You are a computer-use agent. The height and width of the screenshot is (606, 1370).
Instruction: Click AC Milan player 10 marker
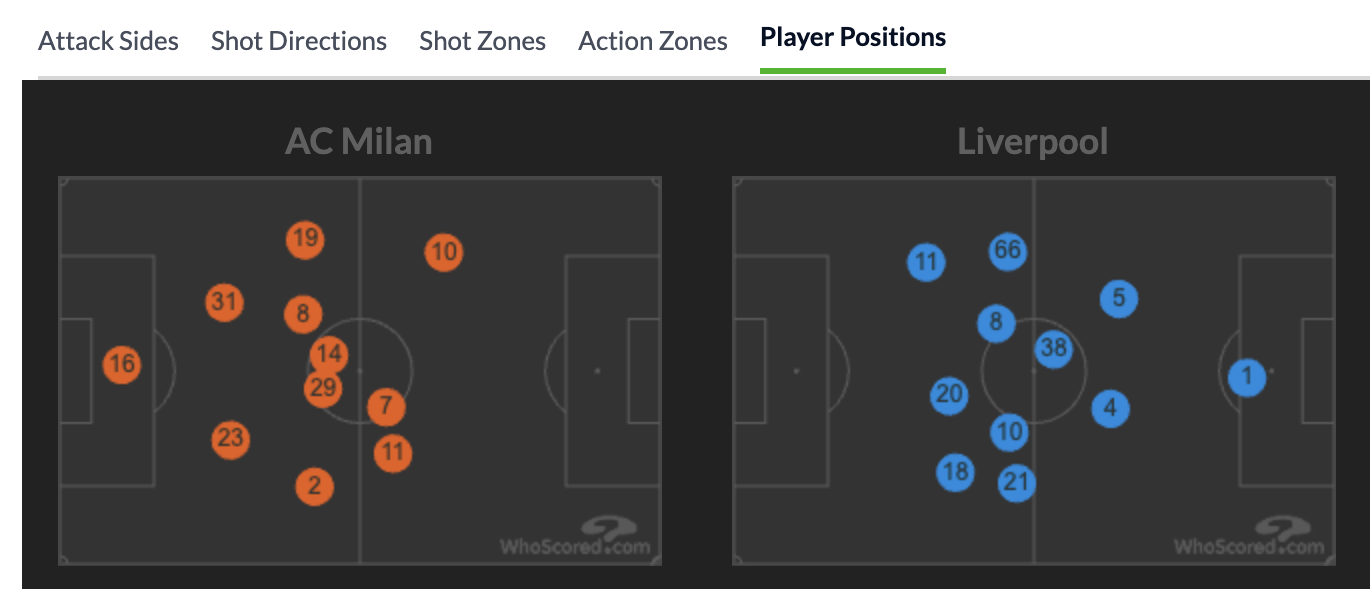(444, 251)
